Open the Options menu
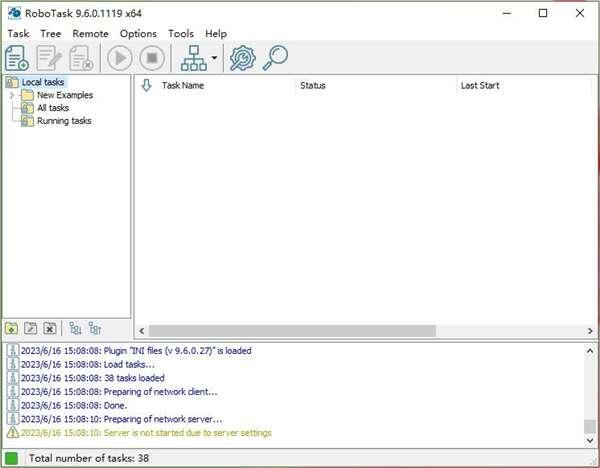 click(x=138, y=33)
